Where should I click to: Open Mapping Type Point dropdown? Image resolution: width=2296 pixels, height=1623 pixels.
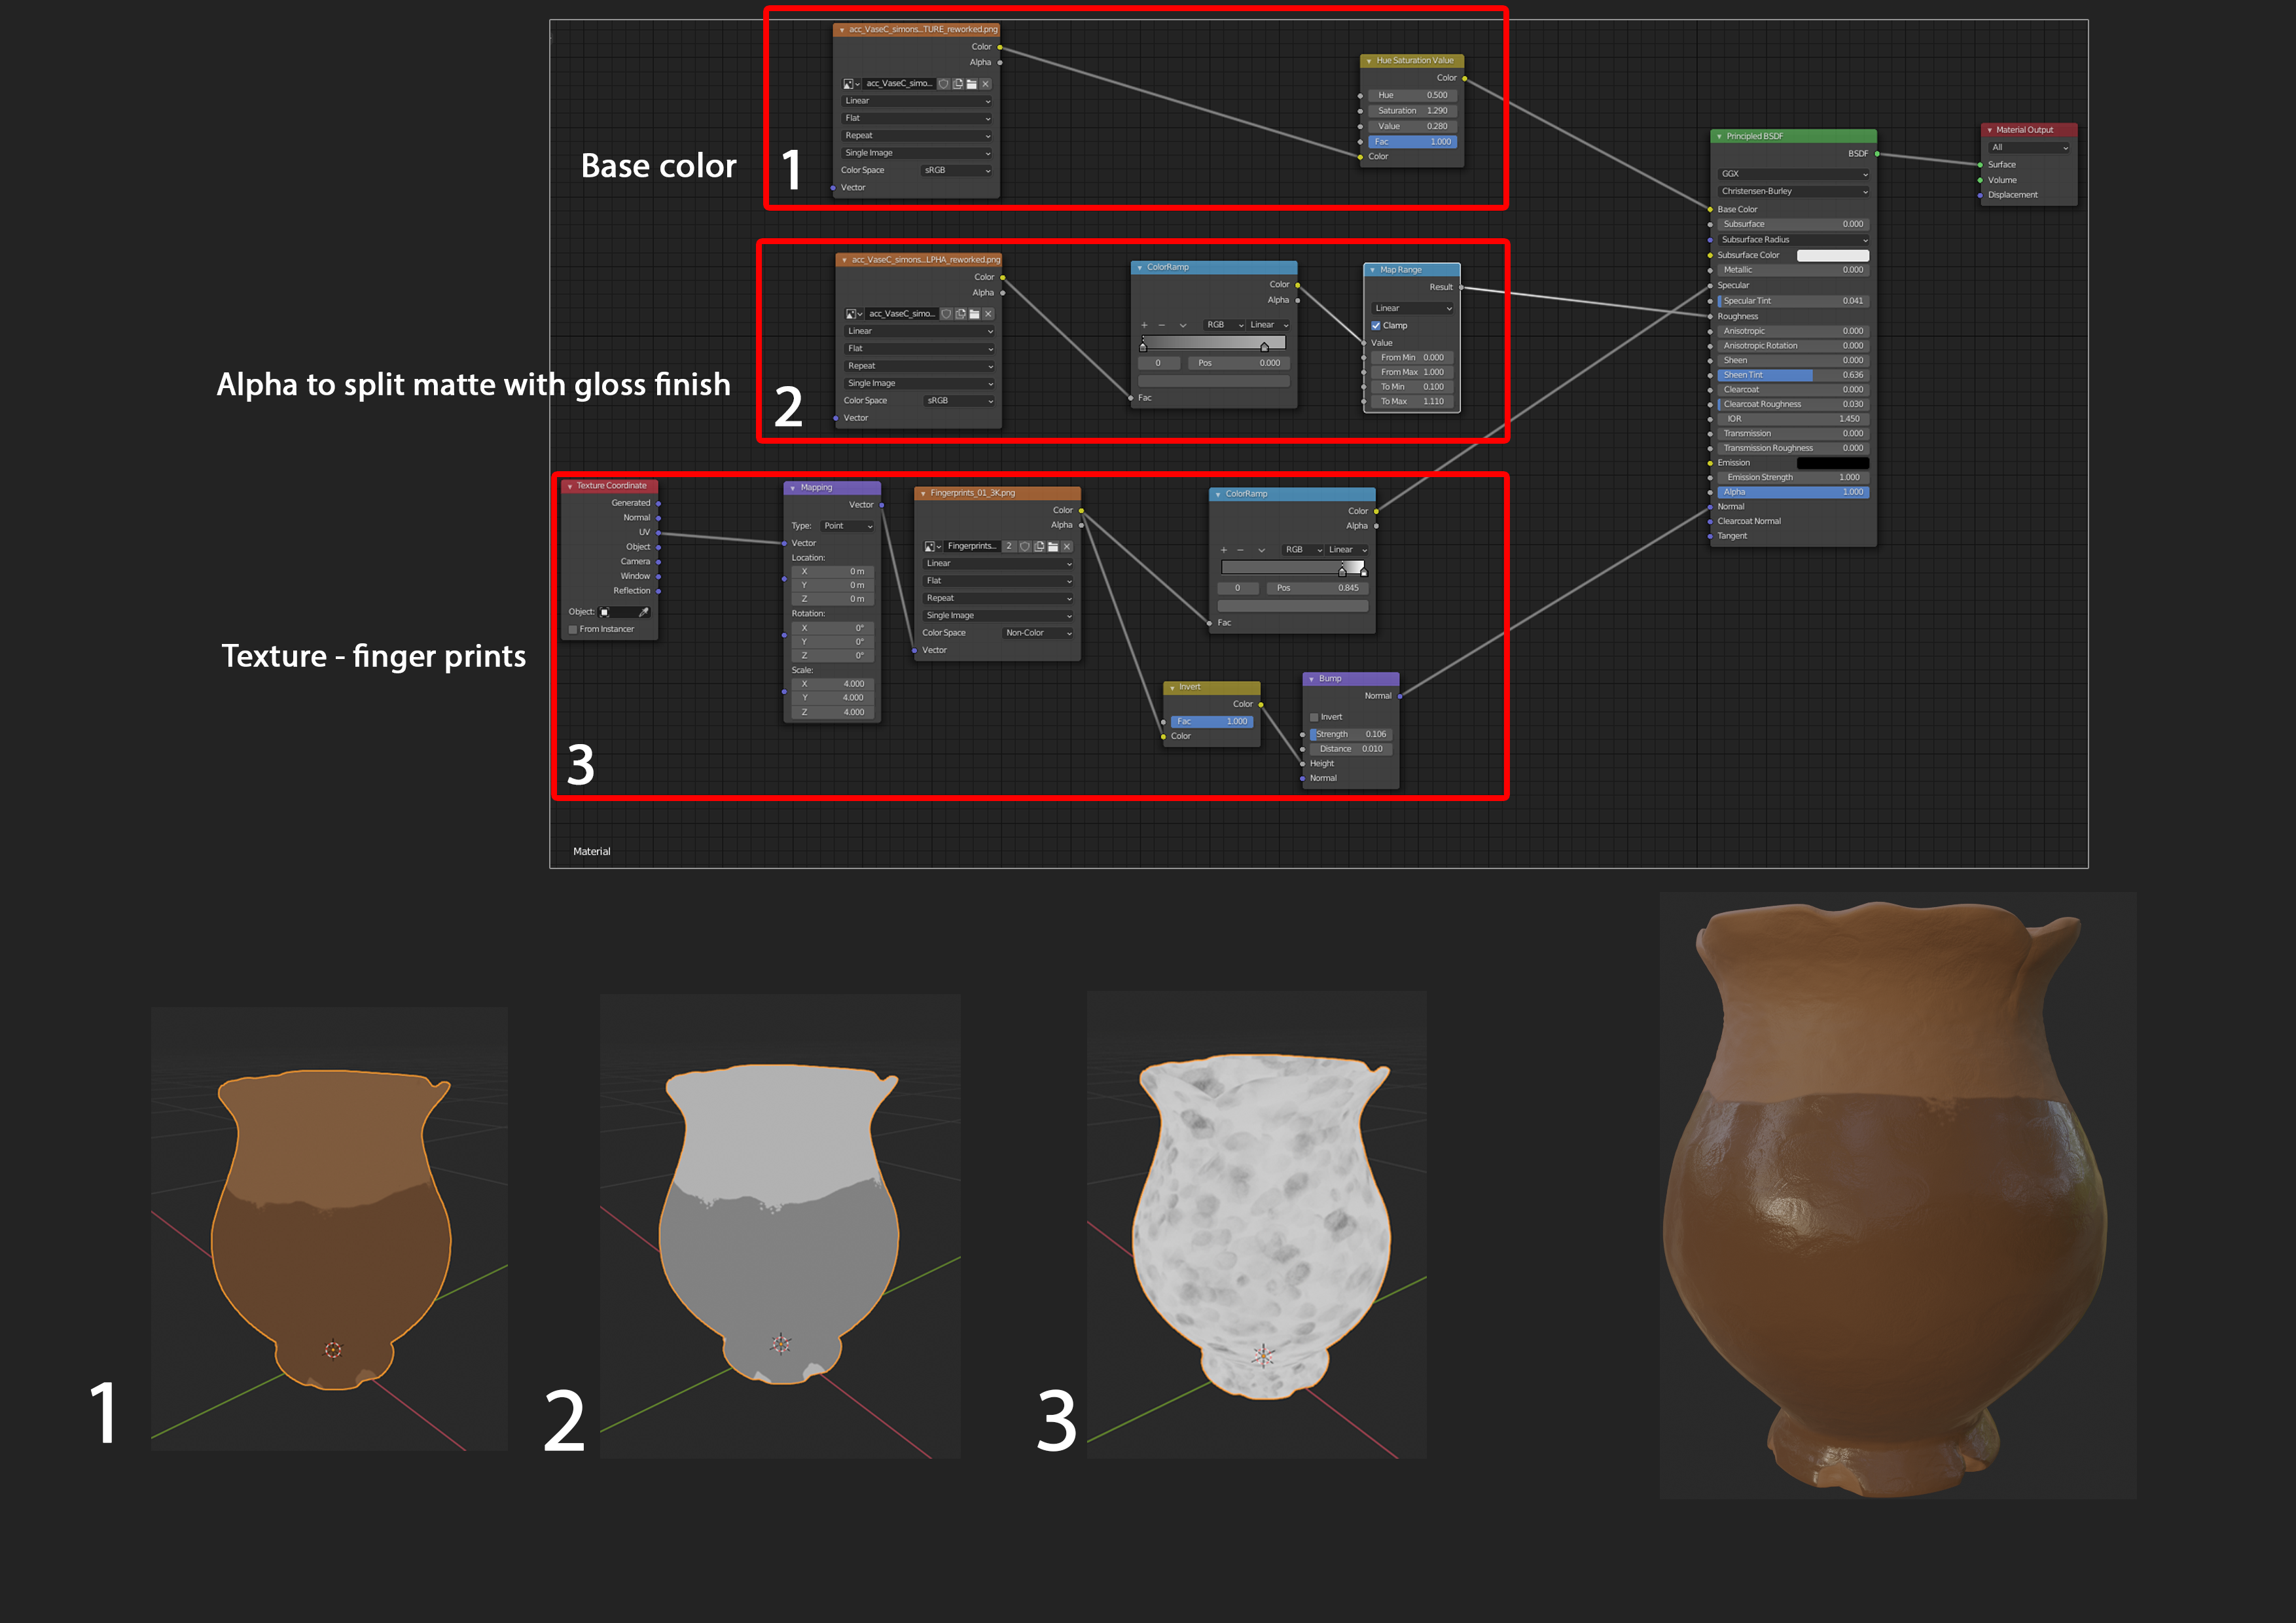[848, 526]
